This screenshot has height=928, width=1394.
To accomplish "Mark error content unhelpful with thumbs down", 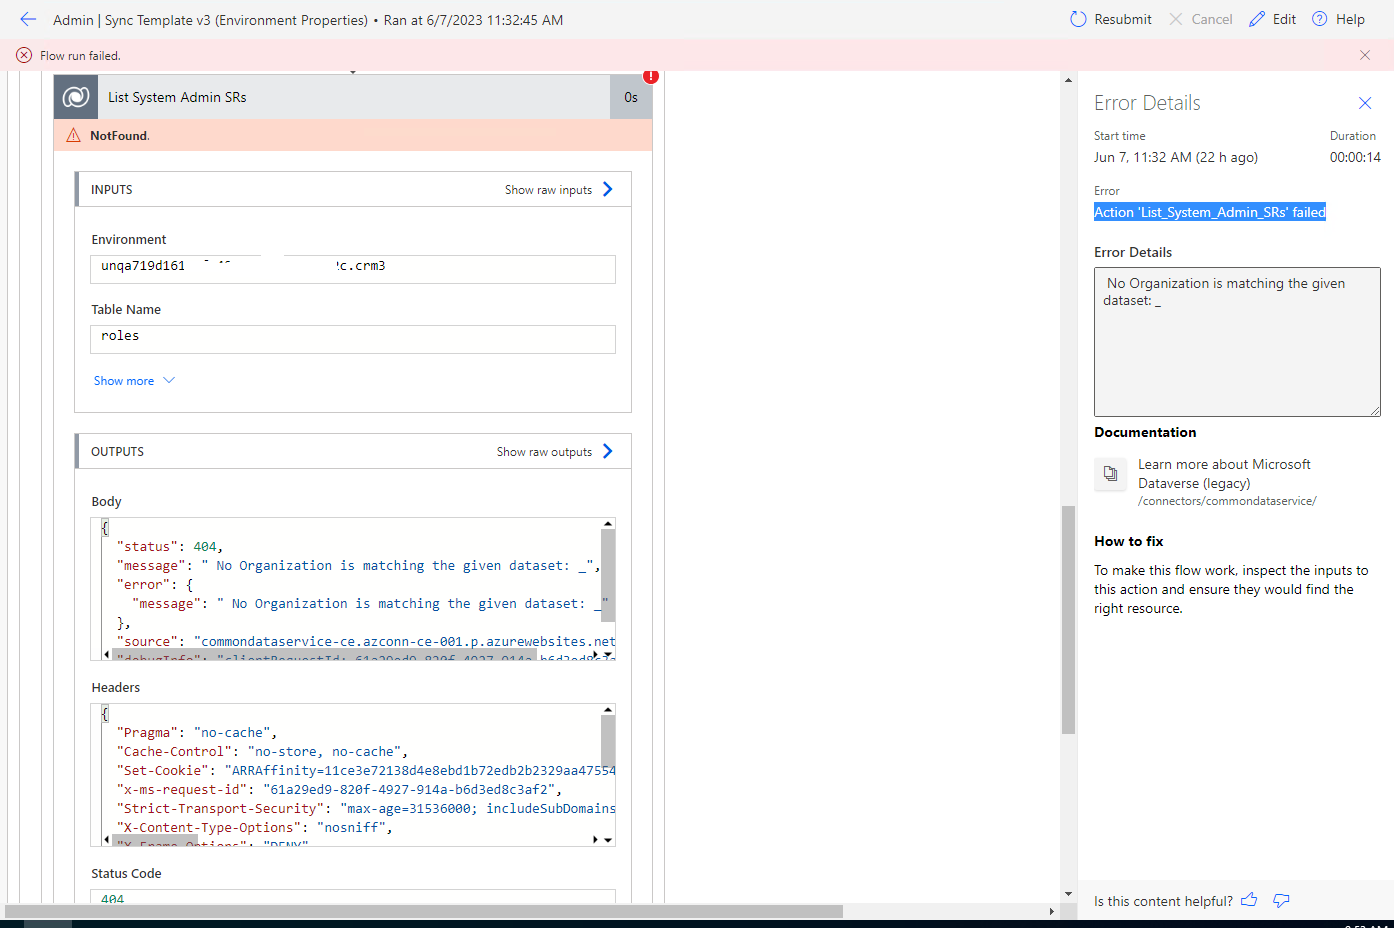I will pyautogui.click(x=1281, y=900).
